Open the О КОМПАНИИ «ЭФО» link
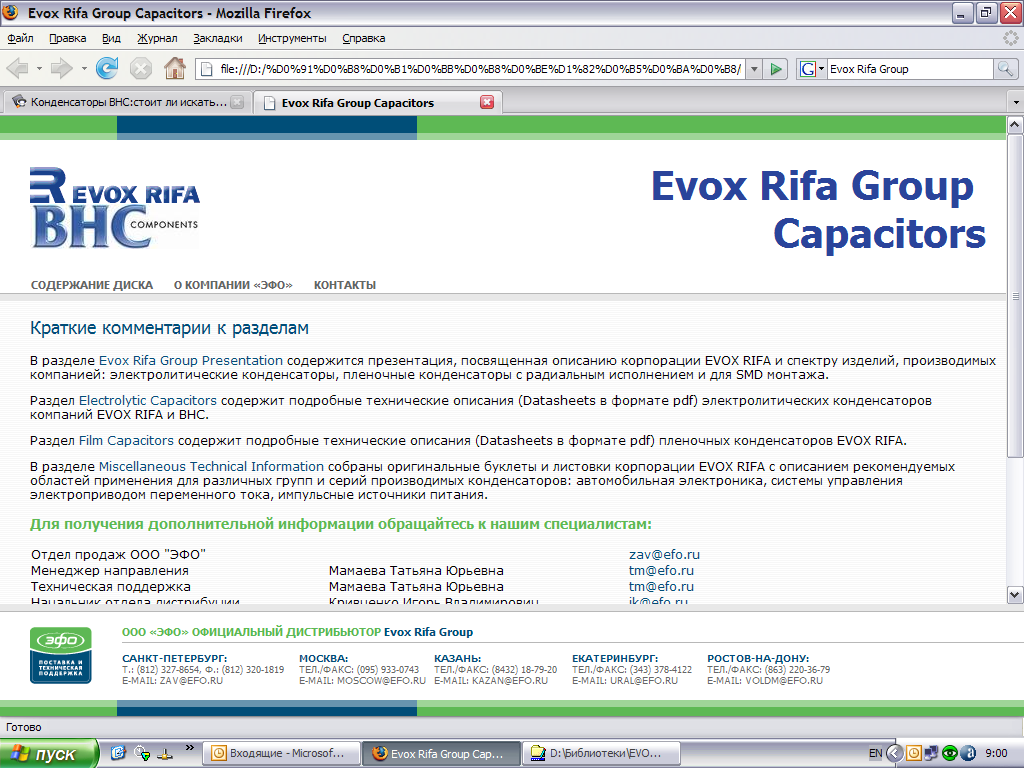 pyautogui.click(x=233, y=285)
